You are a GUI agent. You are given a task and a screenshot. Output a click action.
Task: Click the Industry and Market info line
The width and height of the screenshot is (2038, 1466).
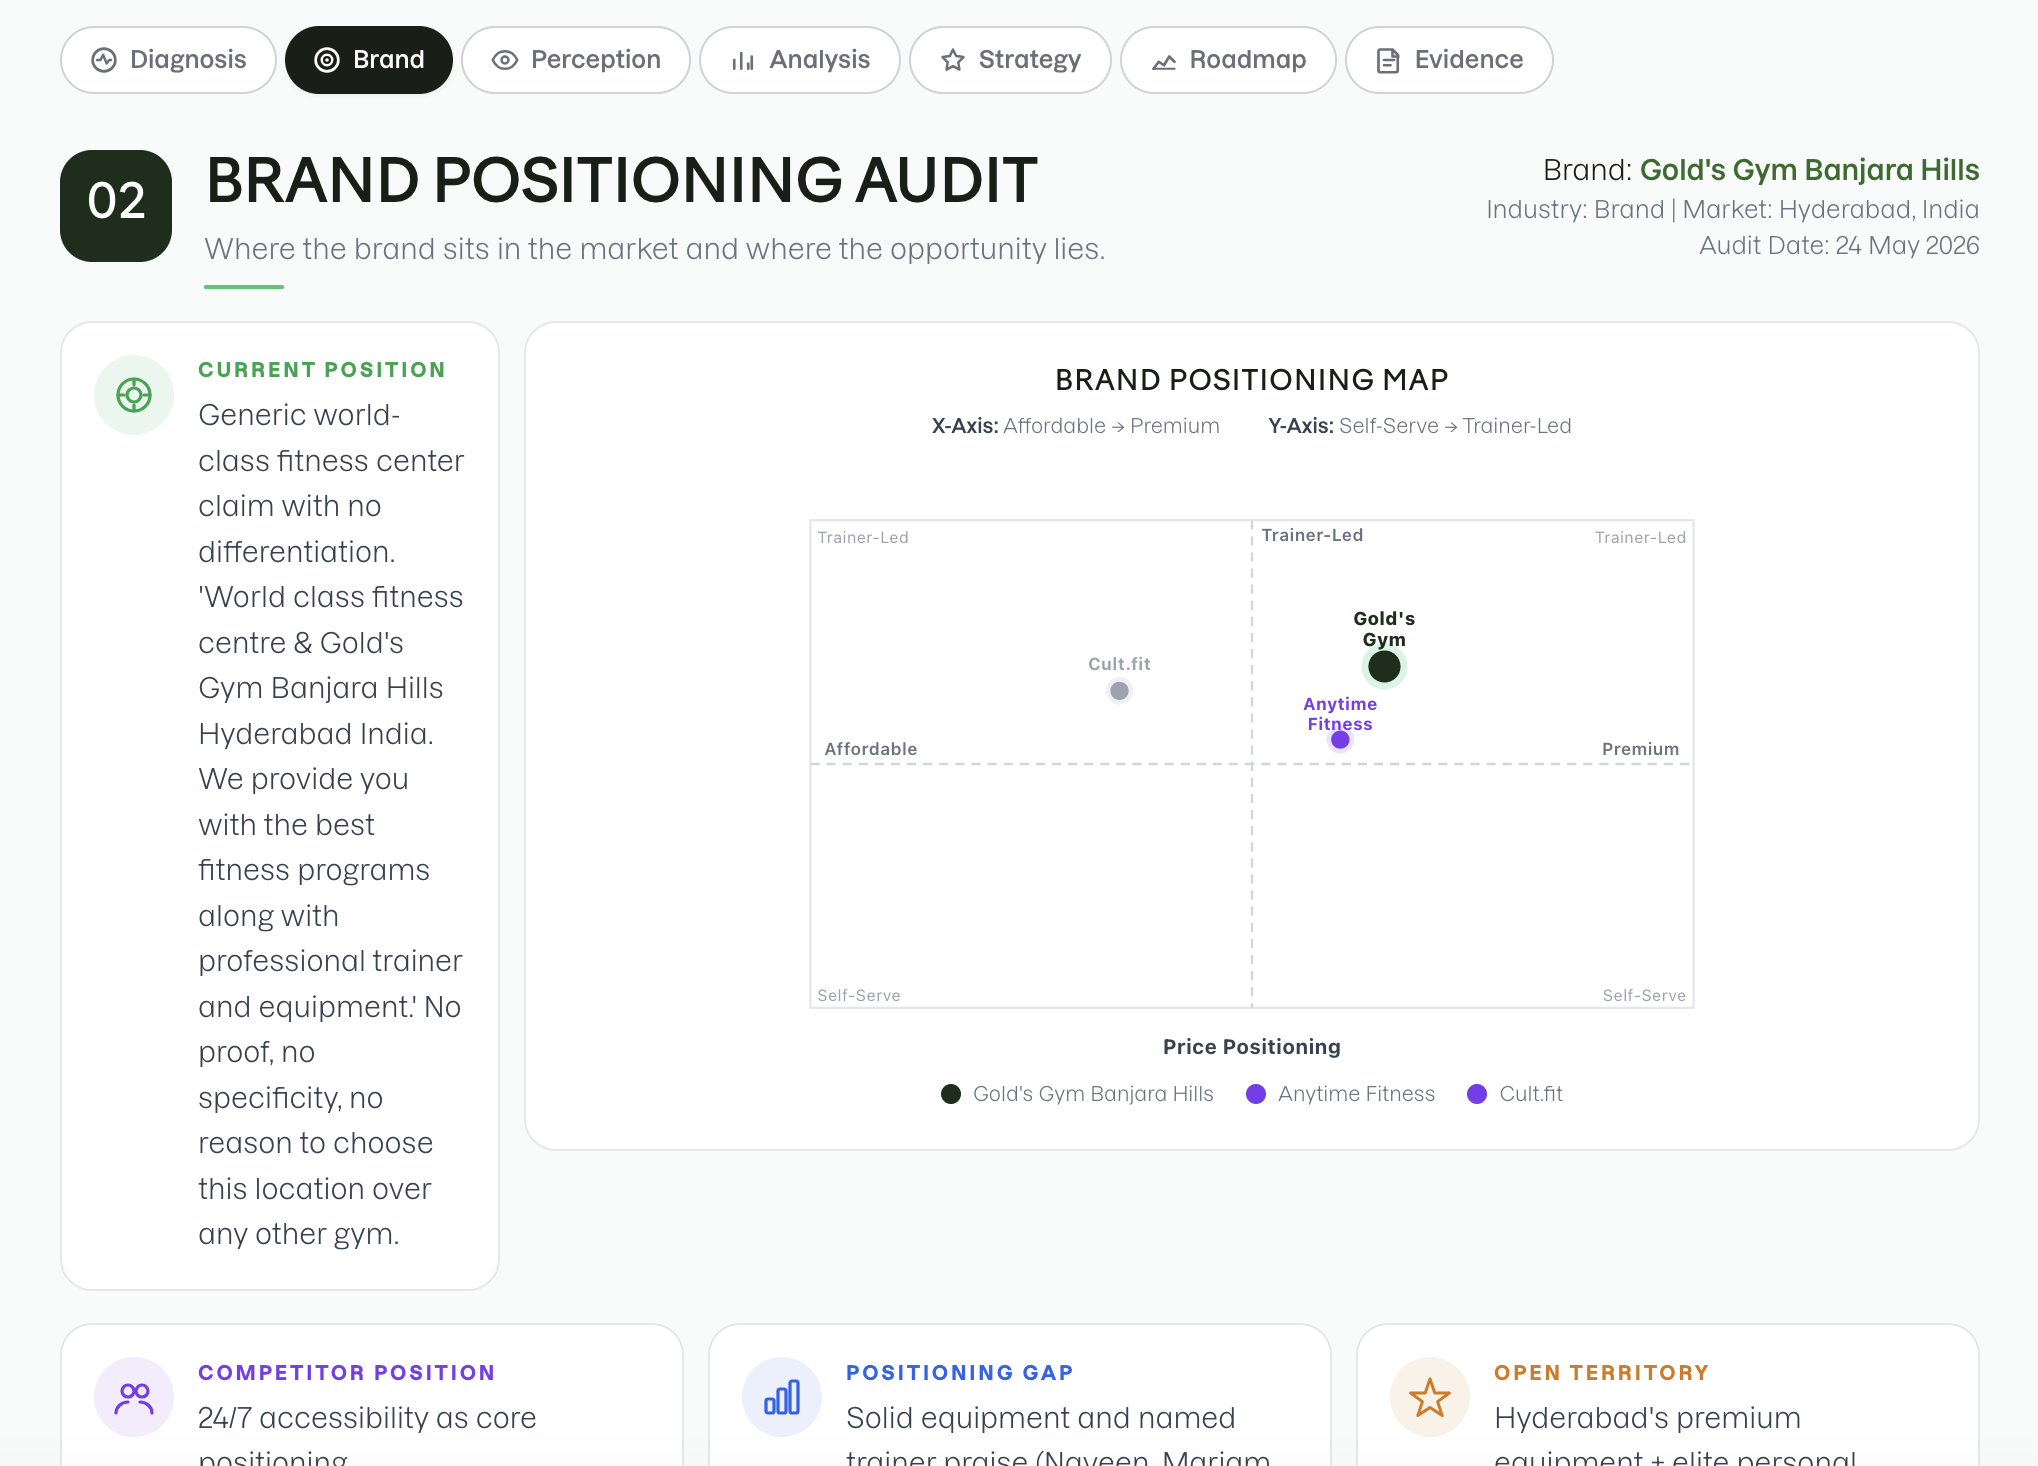[1733, 210]
